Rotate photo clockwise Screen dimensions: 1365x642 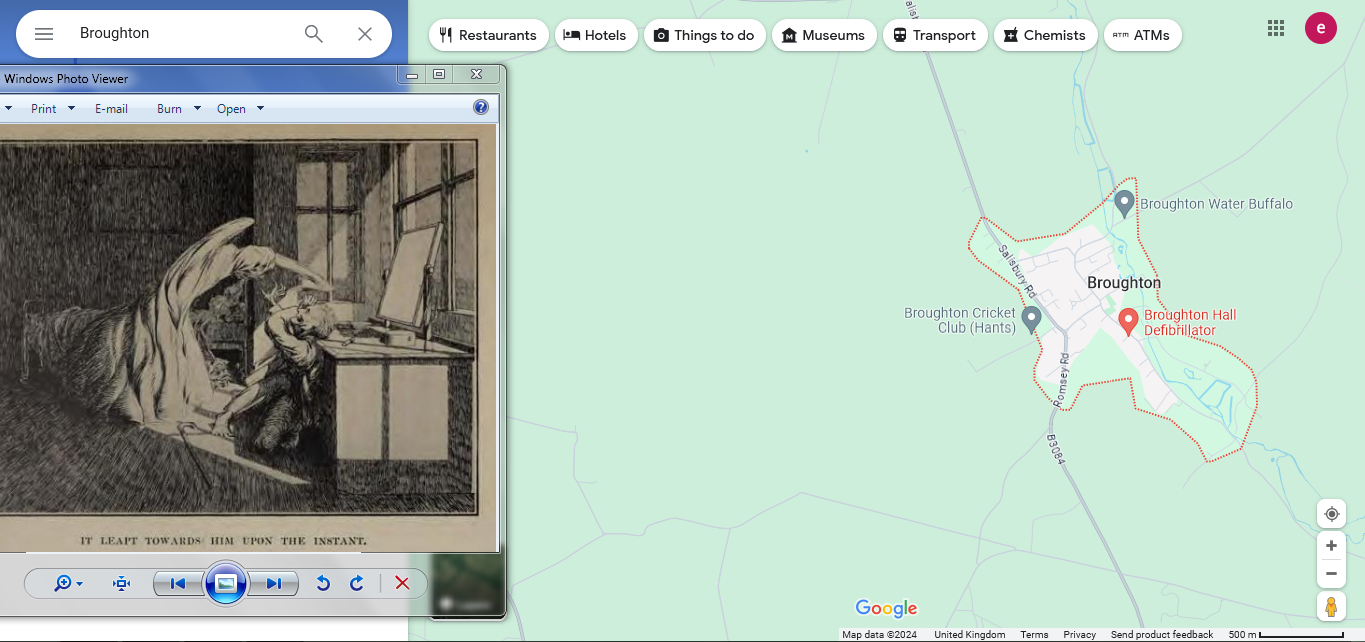point(357,583)
